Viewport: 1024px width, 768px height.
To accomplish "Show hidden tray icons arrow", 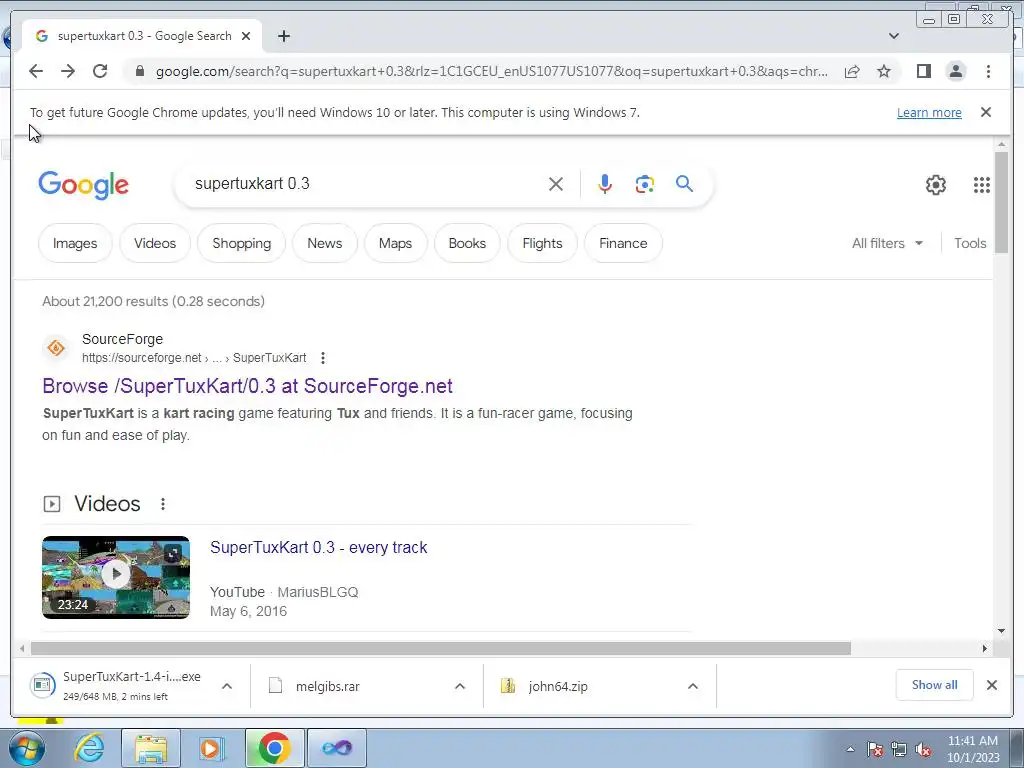I will click(850, 749).
